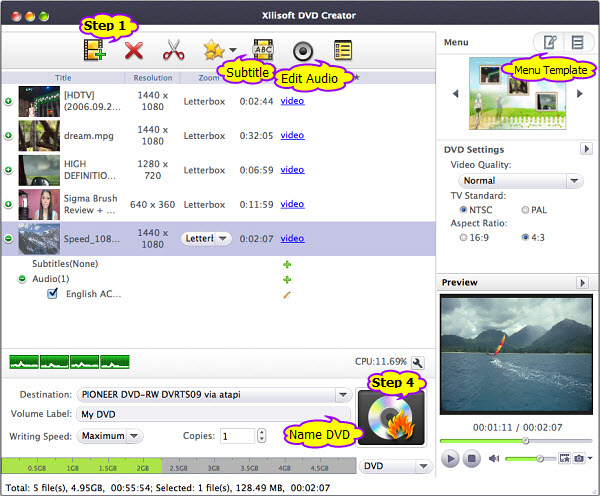
Task: Show next menu template
Action: pyautogui.click(x=580, y=93)
